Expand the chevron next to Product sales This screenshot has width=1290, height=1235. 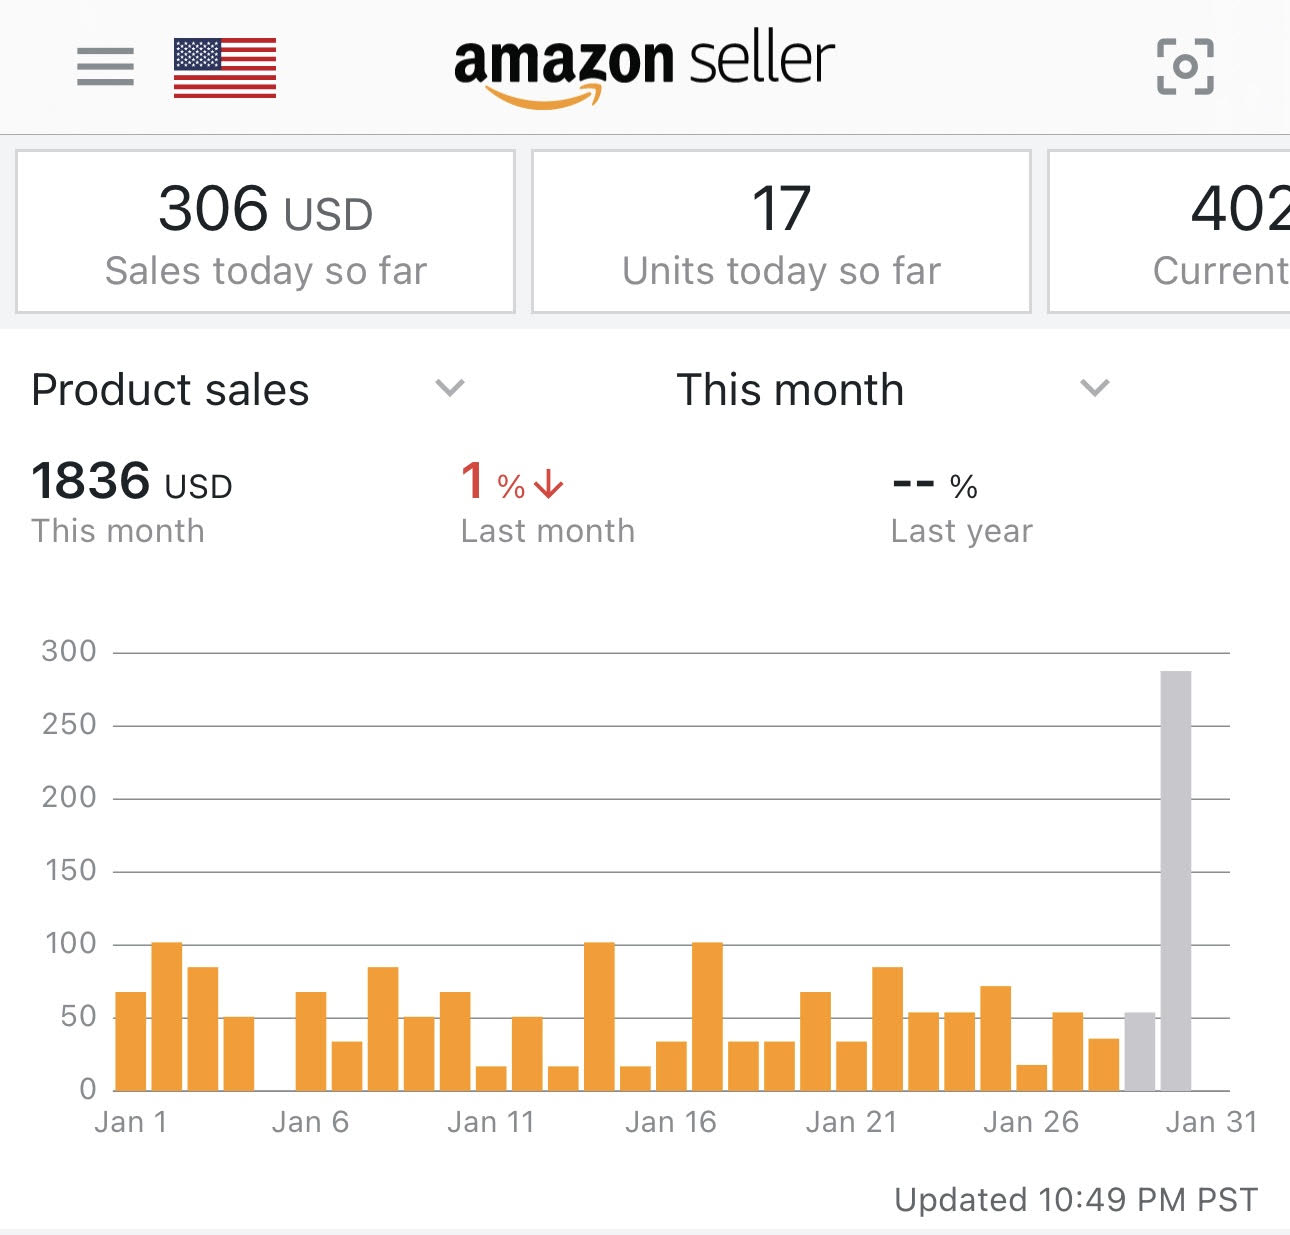(449, 388)
